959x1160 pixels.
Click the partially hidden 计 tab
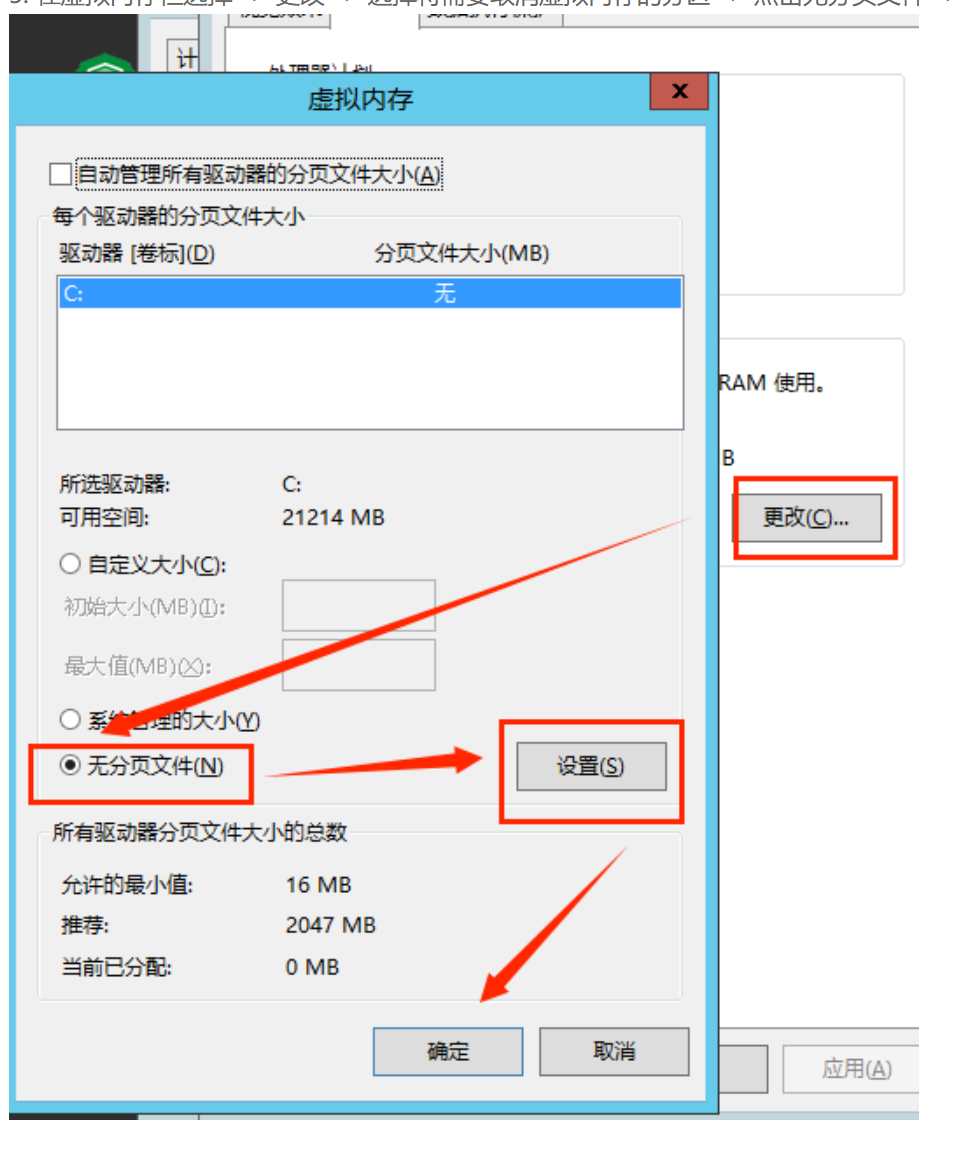point(185,57)
